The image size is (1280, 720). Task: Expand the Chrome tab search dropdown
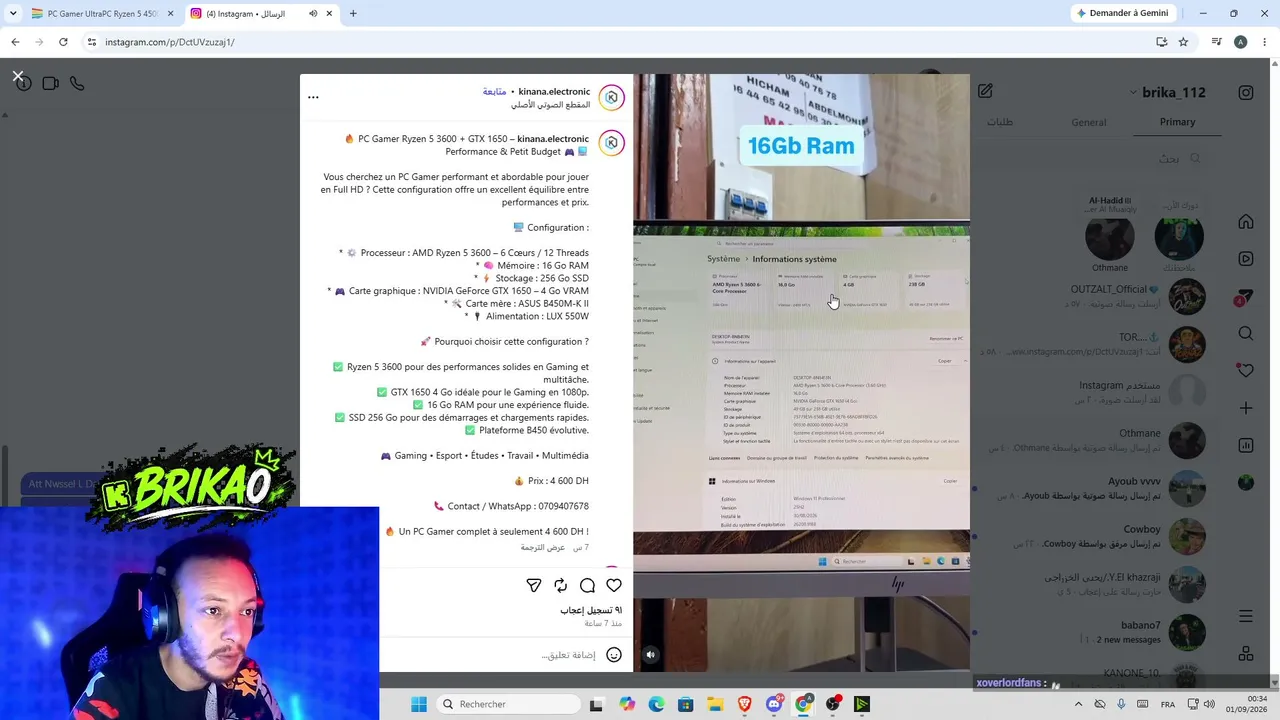tap(11, 14)
